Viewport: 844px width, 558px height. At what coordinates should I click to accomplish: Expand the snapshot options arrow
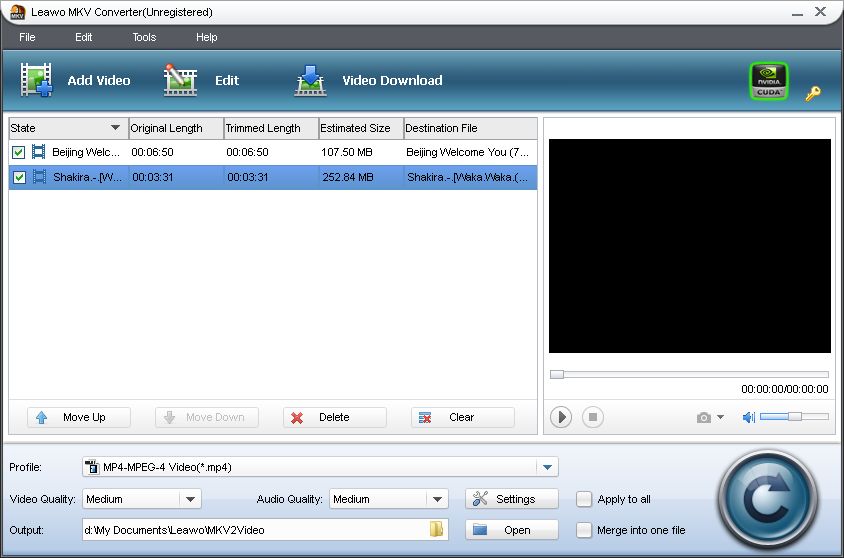(720, 417)
